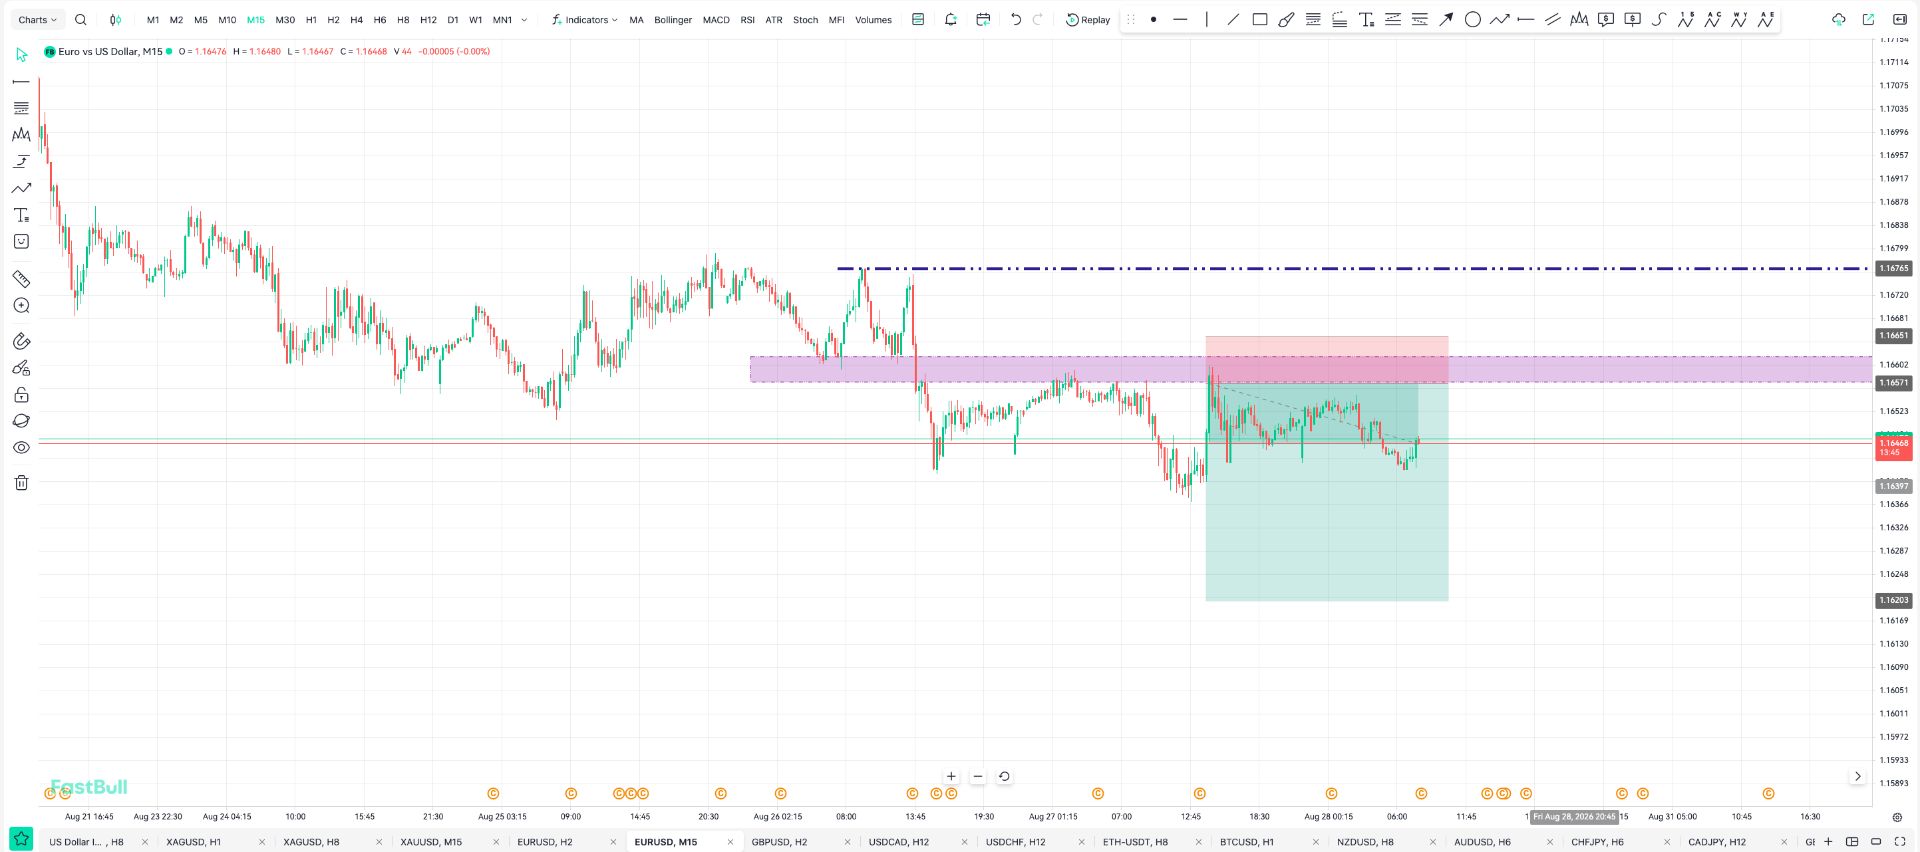Reset the chart view
Image resolution: width=1920 pixels, height=852 pixels.
(1004, 776)
